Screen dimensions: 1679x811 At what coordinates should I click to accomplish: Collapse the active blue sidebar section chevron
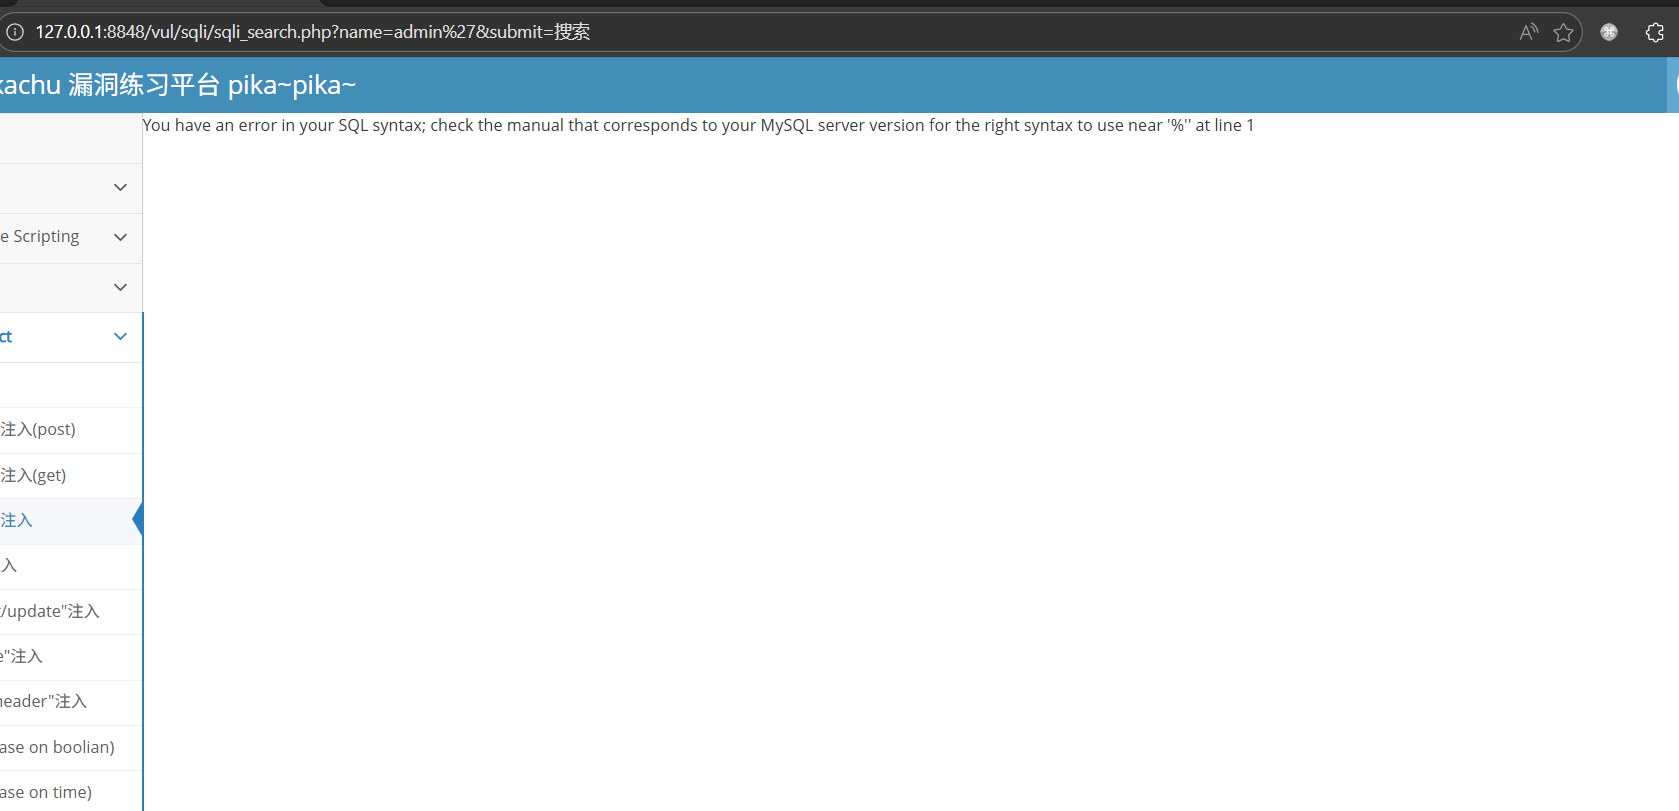pos(120,337)
